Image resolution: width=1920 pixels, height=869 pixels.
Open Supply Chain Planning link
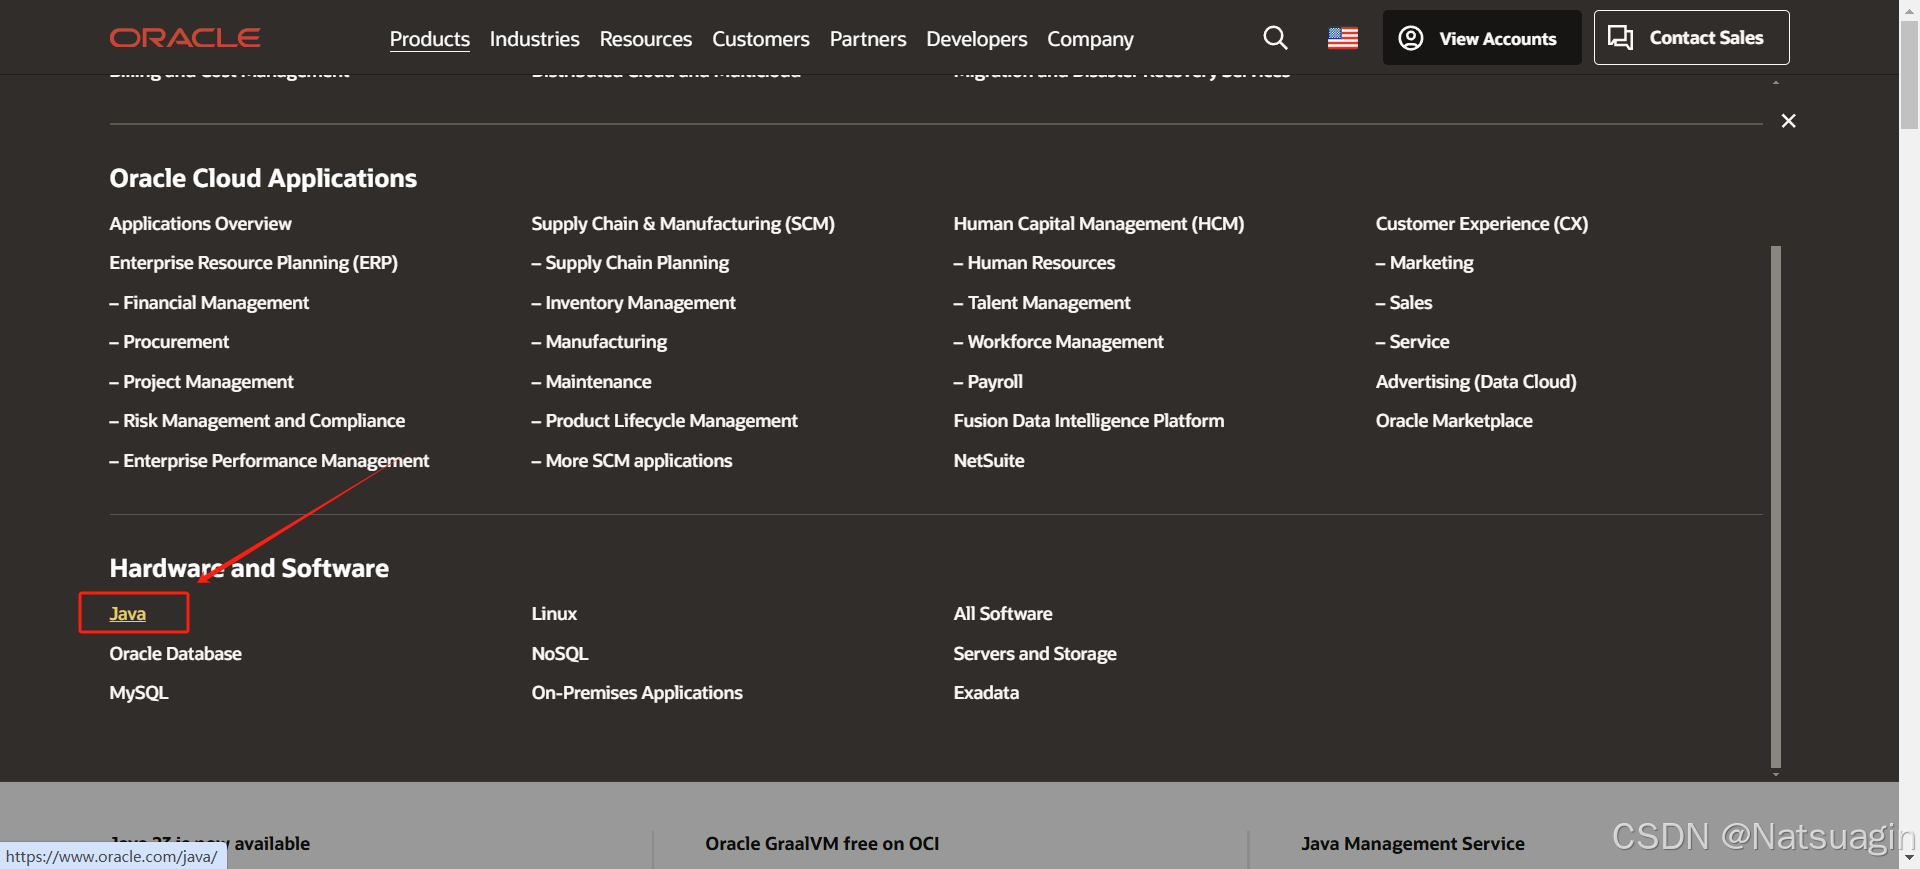click(630, 262)
